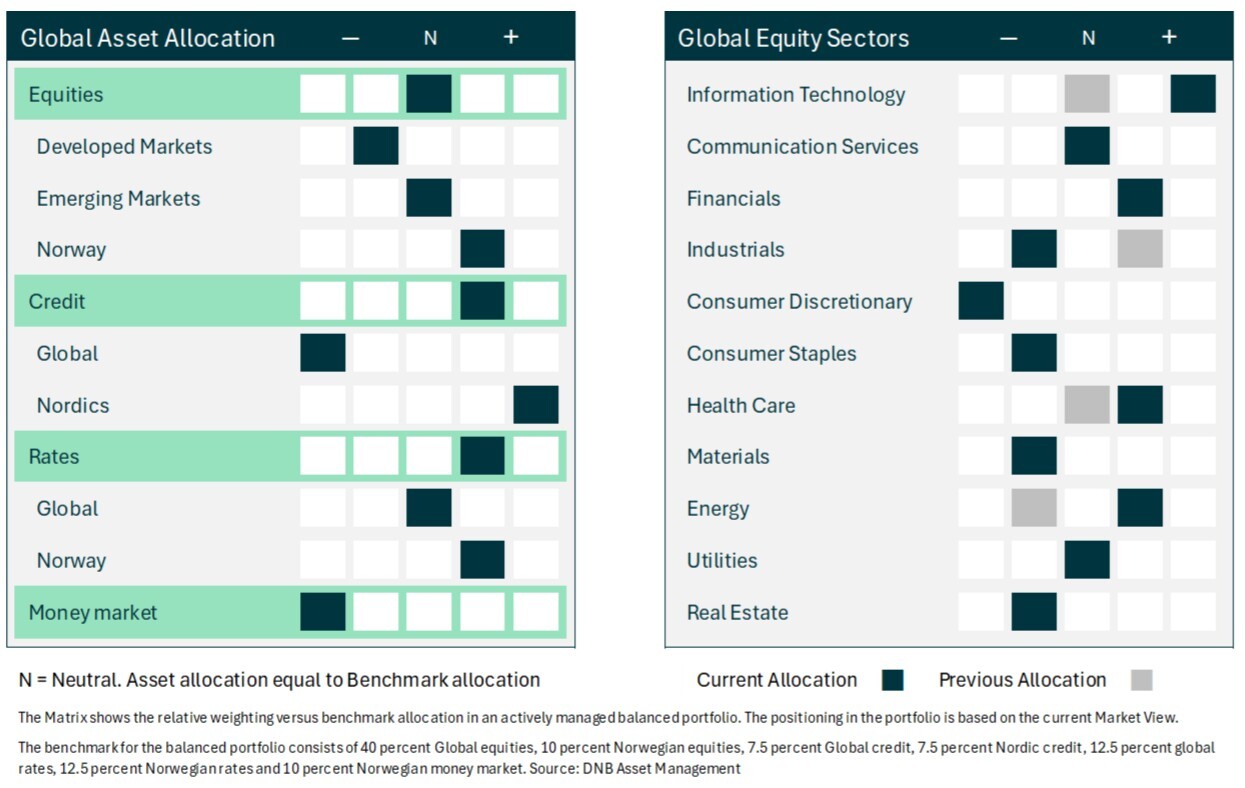Click the gray previous cell for Industrials
Image resolution: width=1245 pixels, height=788 pixels.
tap(1140, 249)
